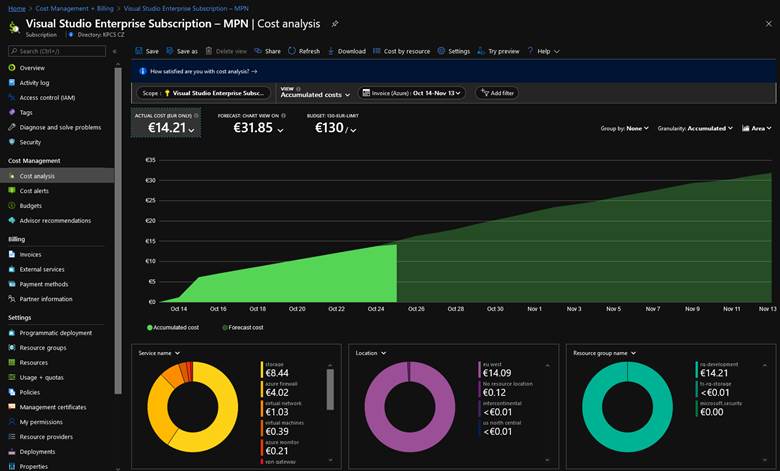
Task: Refresh the cost analysis data
Action: point(303,51)
